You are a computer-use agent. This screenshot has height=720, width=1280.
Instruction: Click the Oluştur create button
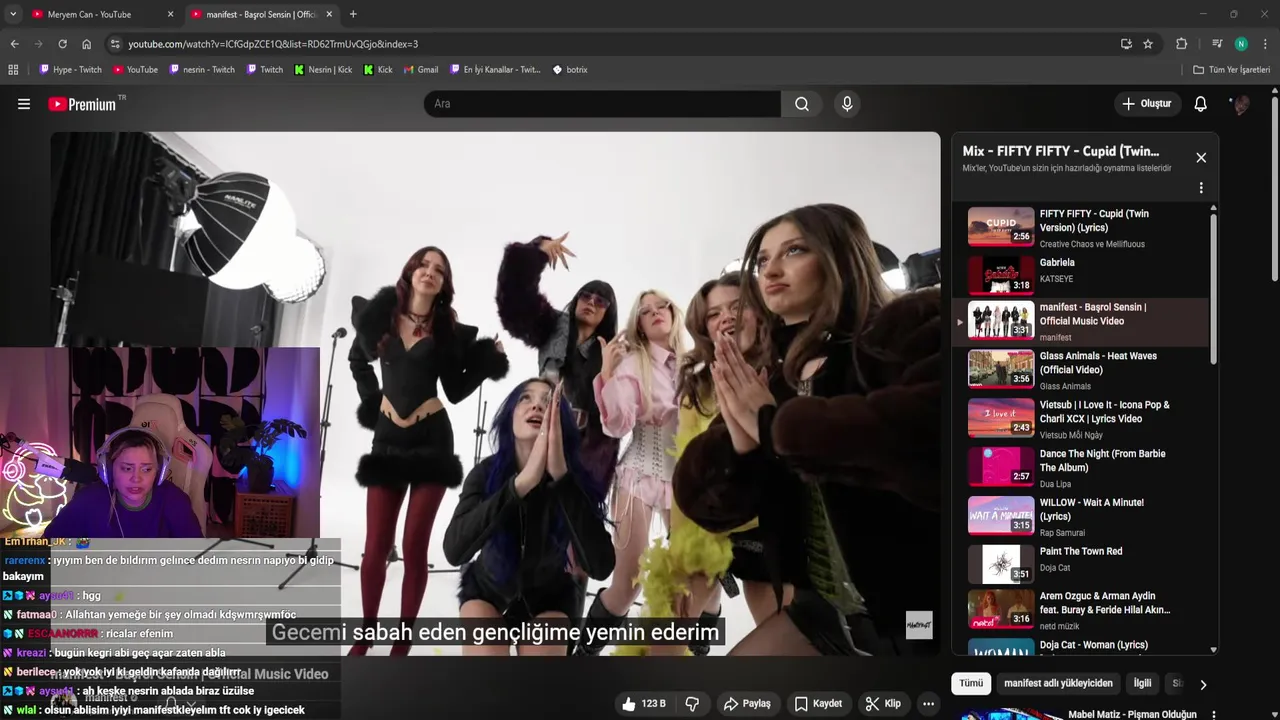click(1147, 104)
